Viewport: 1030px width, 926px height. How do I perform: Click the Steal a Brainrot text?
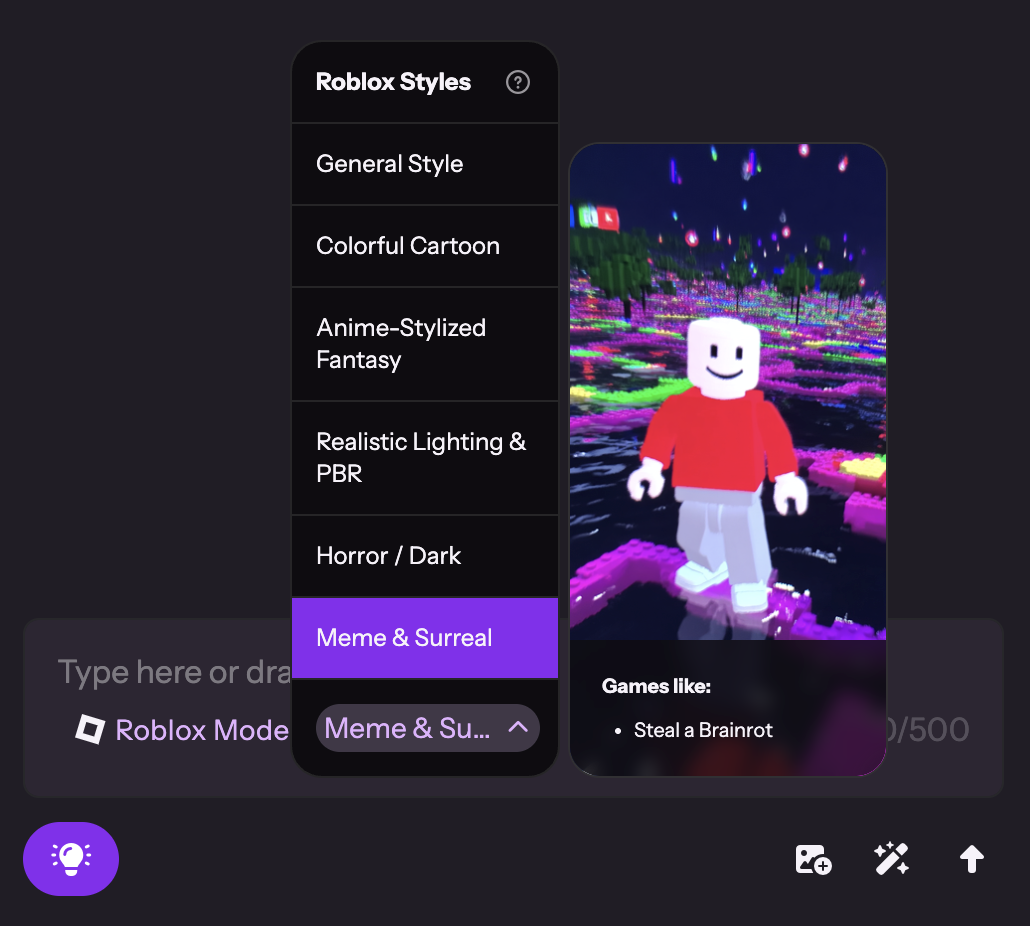coord(703,730)
